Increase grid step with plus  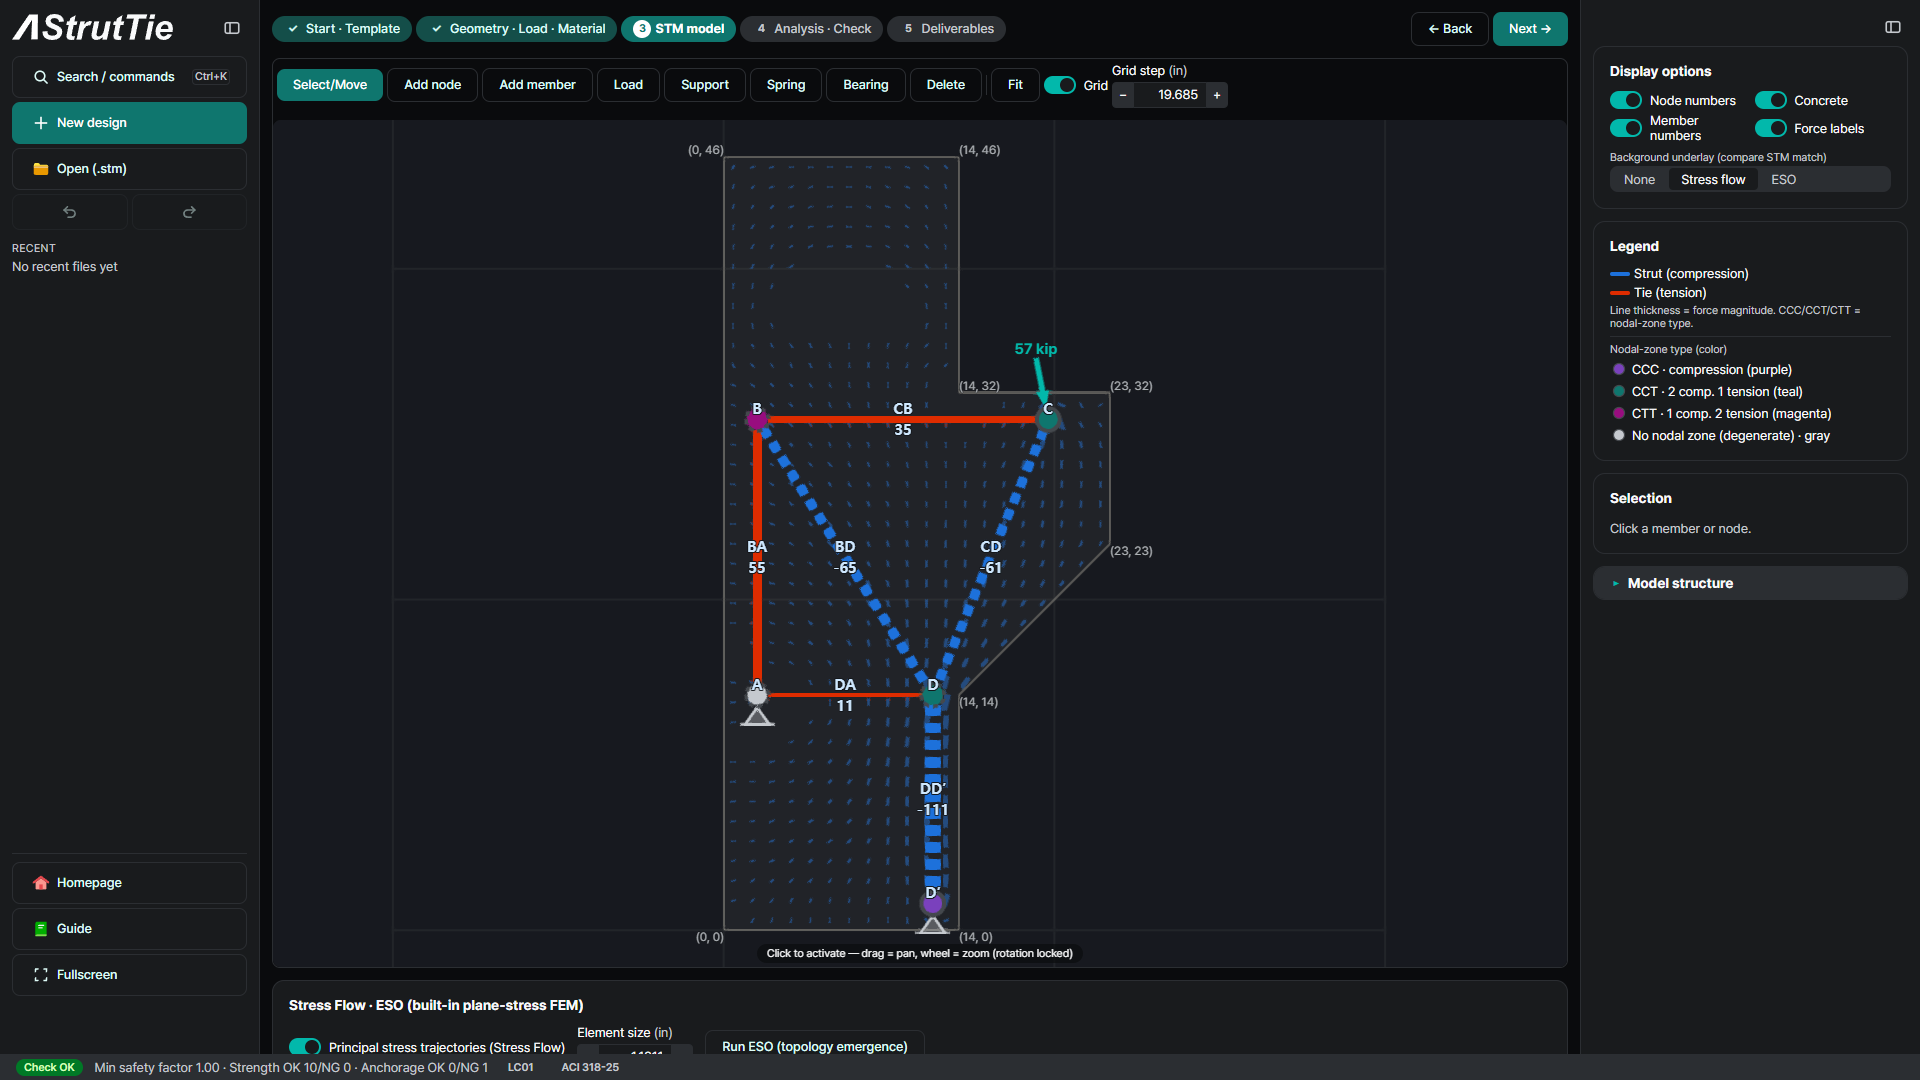pos(1217,95)
